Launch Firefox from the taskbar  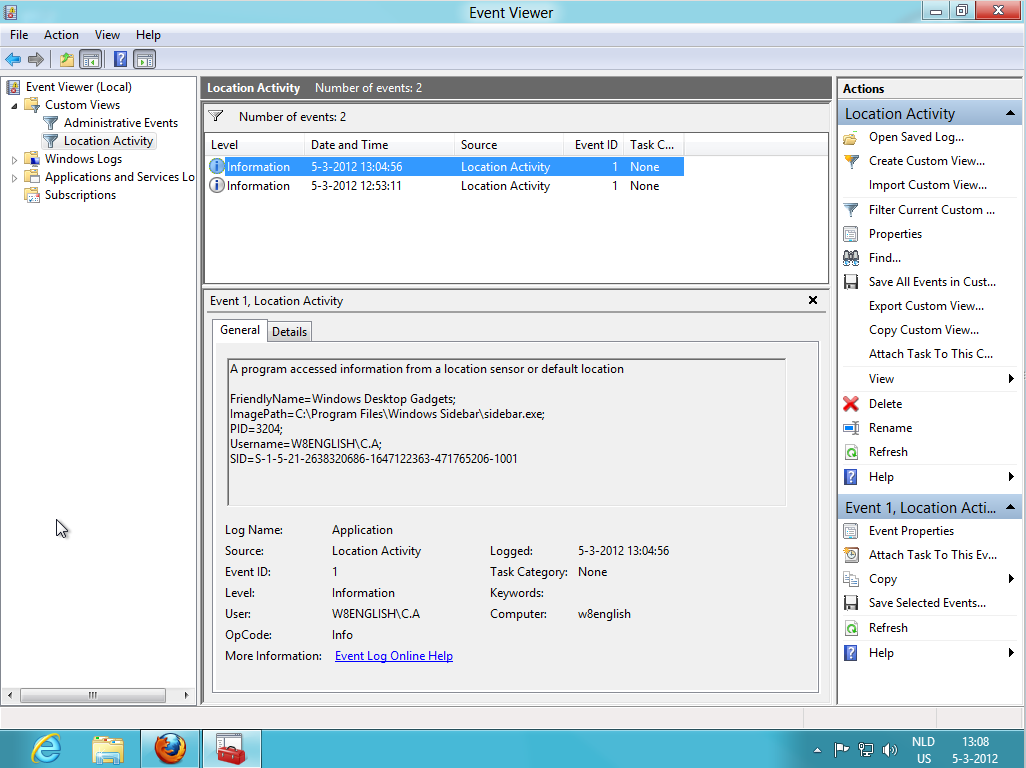tap(170, 749)
